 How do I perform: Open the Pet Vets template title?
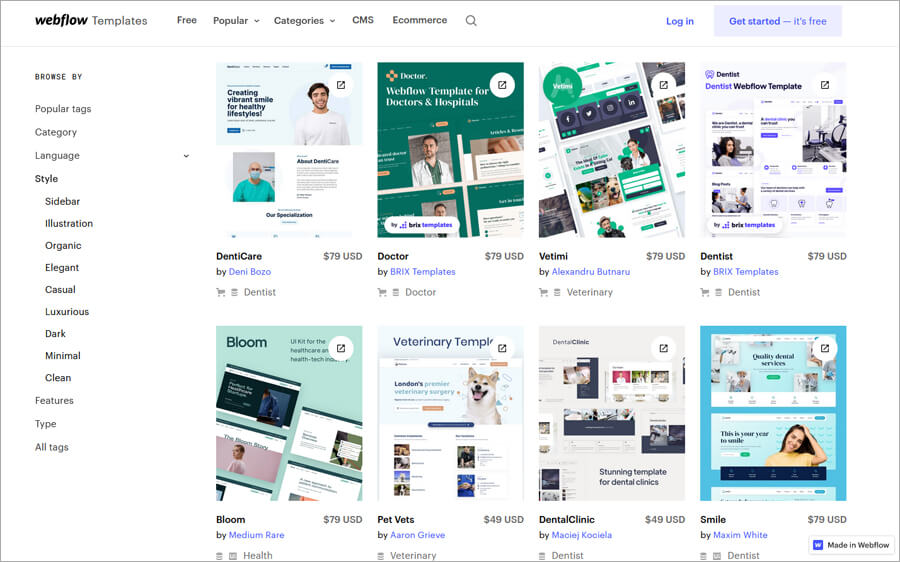click(x=395, y=520)
